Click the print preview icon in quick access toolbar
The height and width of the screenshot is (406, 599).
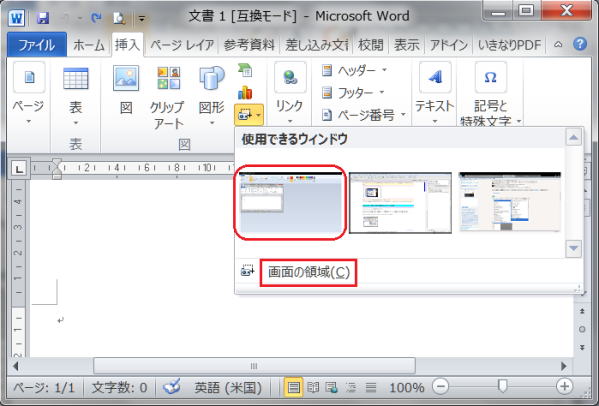coord(119,18)
